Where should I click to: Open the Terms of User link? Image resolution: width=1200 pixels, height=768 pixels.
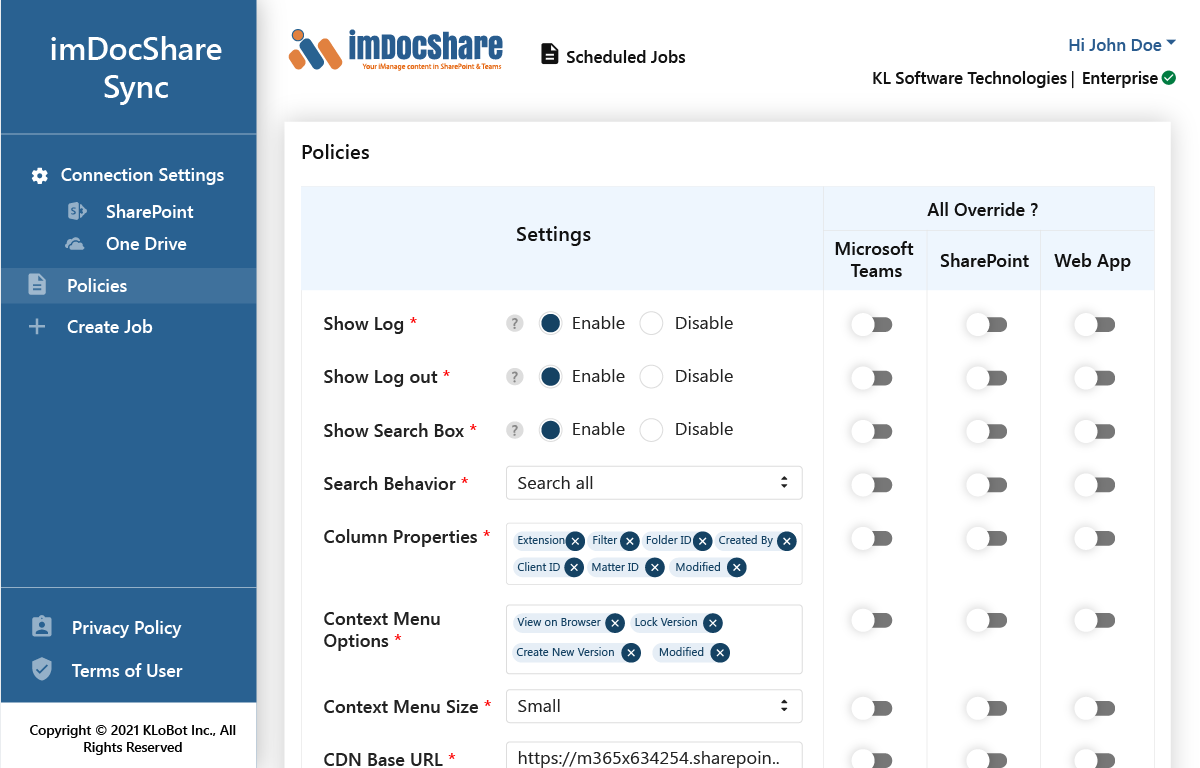127,671
